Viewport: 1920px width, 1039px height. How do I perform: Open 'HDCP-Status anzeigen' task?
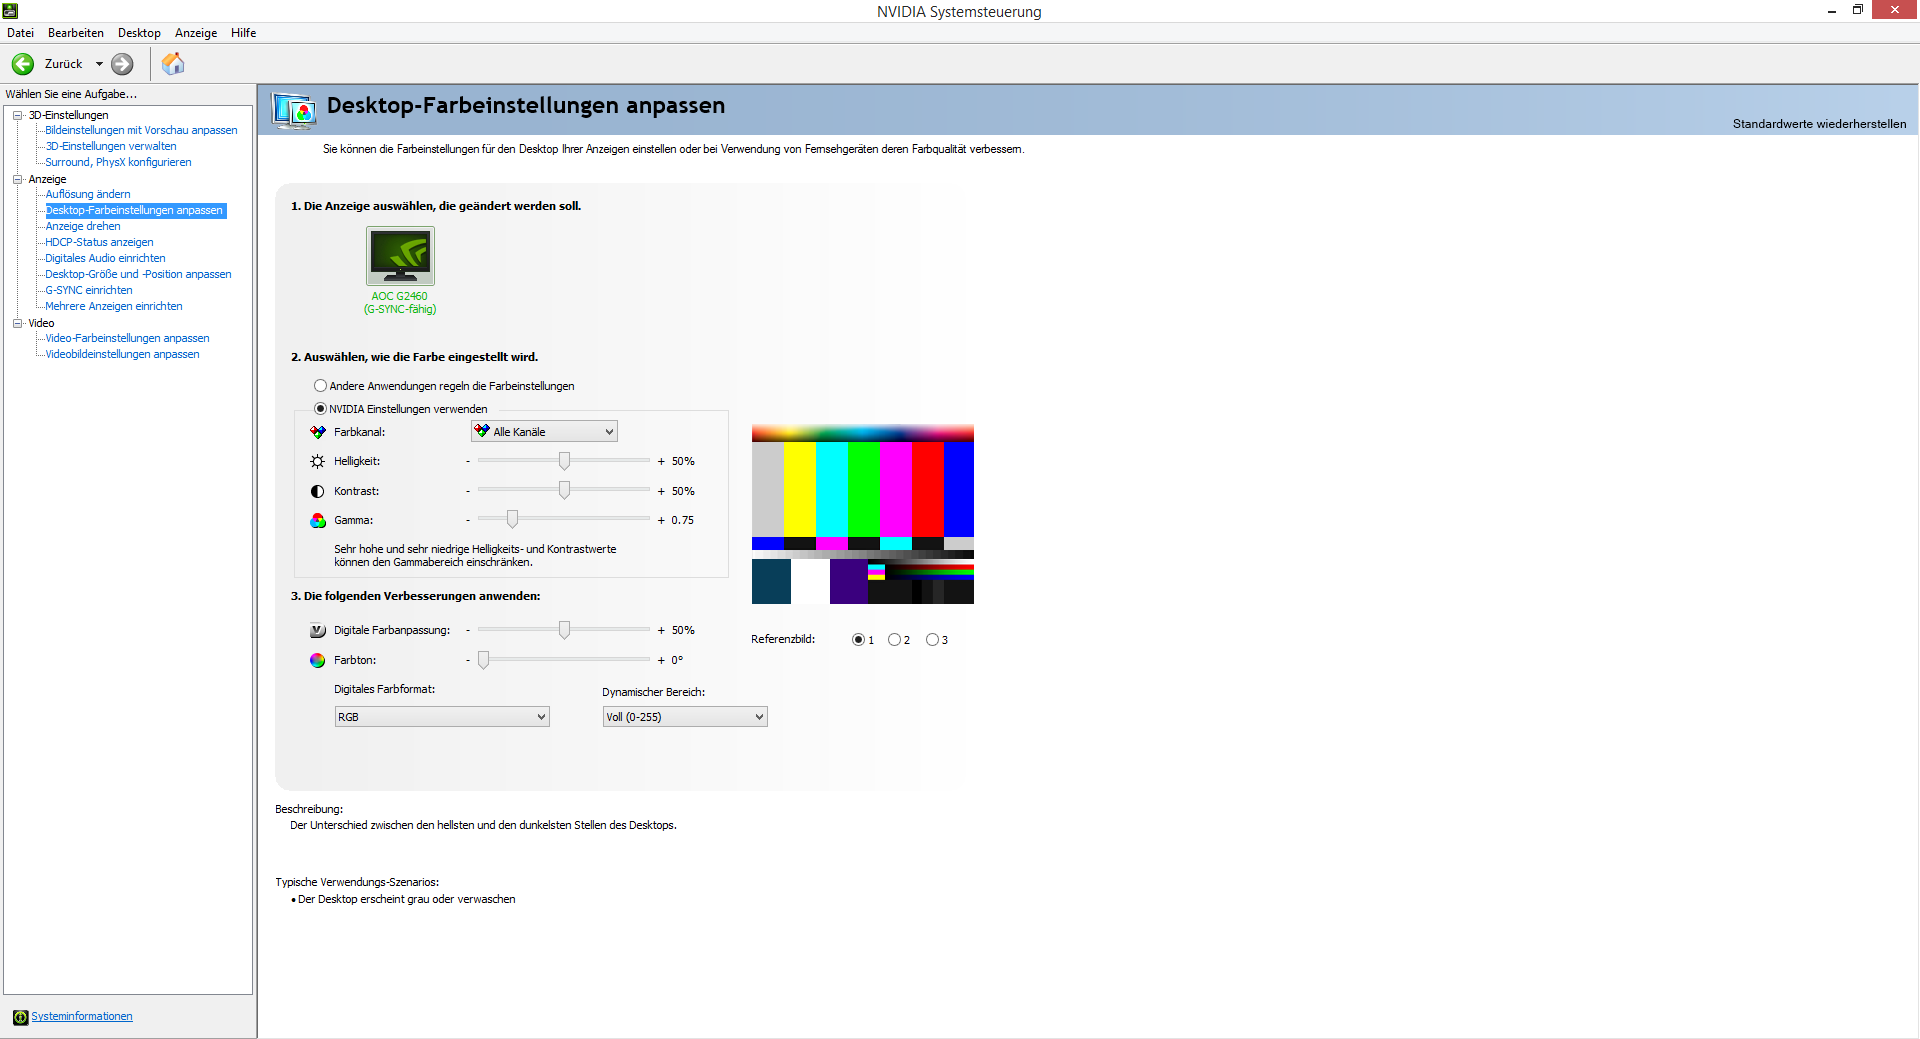click(x=99, y=242)
